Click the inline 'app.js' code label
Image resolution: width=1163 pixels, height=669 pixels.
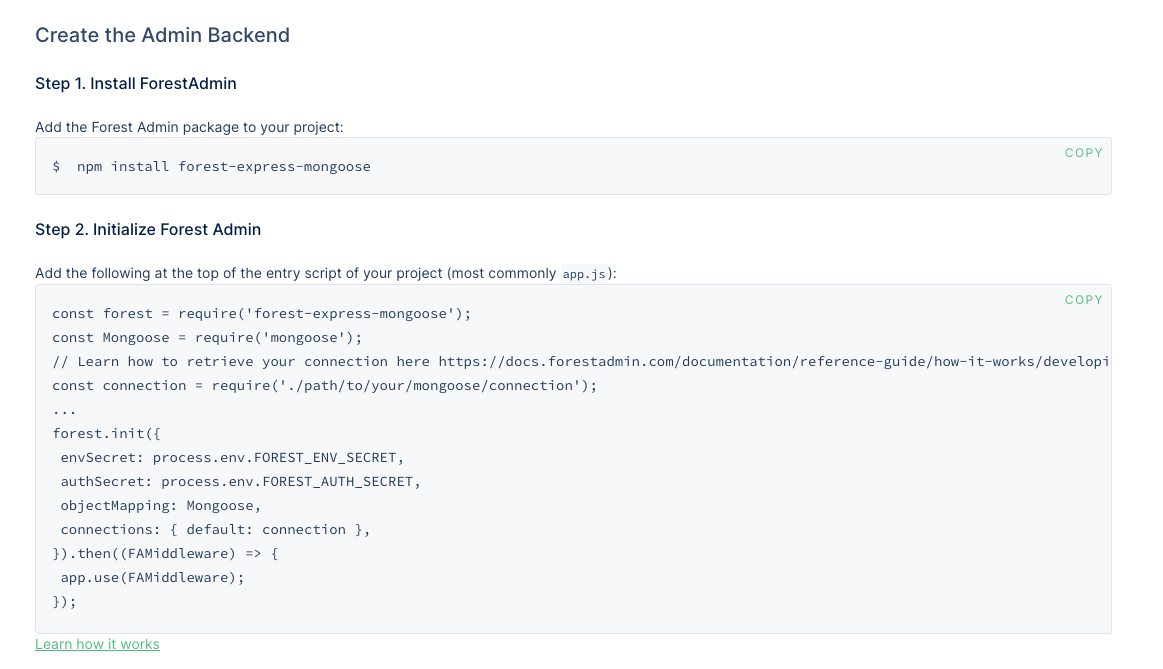584,274
